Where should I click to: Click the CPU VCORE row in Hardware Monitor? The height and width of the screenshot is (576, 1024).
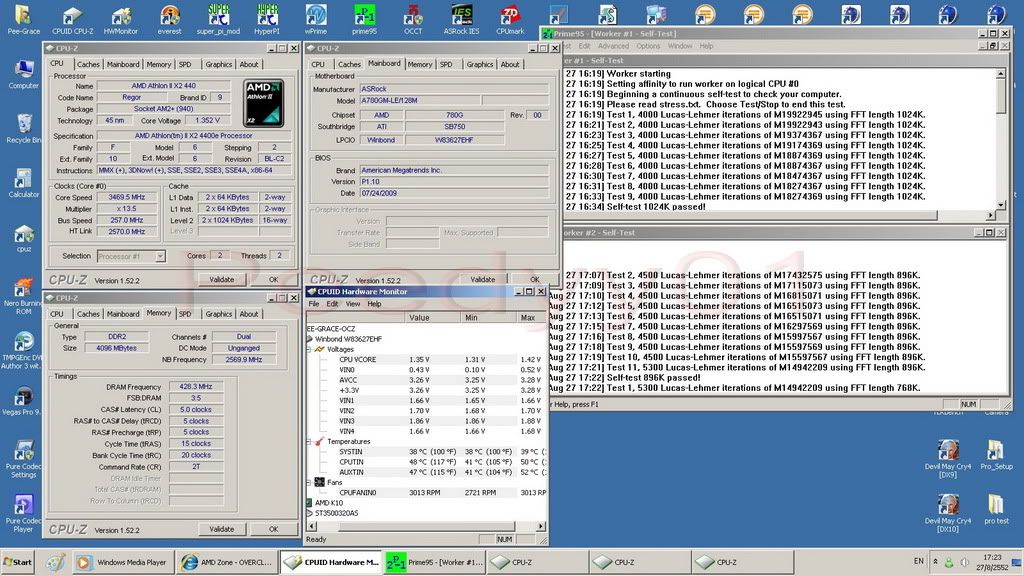click(x=426, y=359)
